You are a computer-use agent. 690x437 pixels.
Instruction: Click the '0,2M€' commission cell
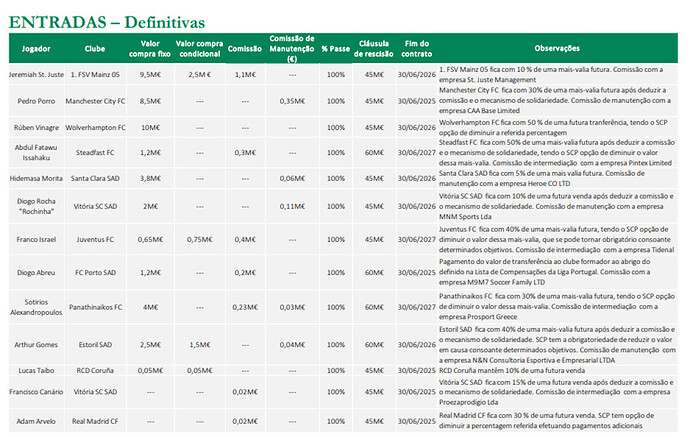pos(245,272)
